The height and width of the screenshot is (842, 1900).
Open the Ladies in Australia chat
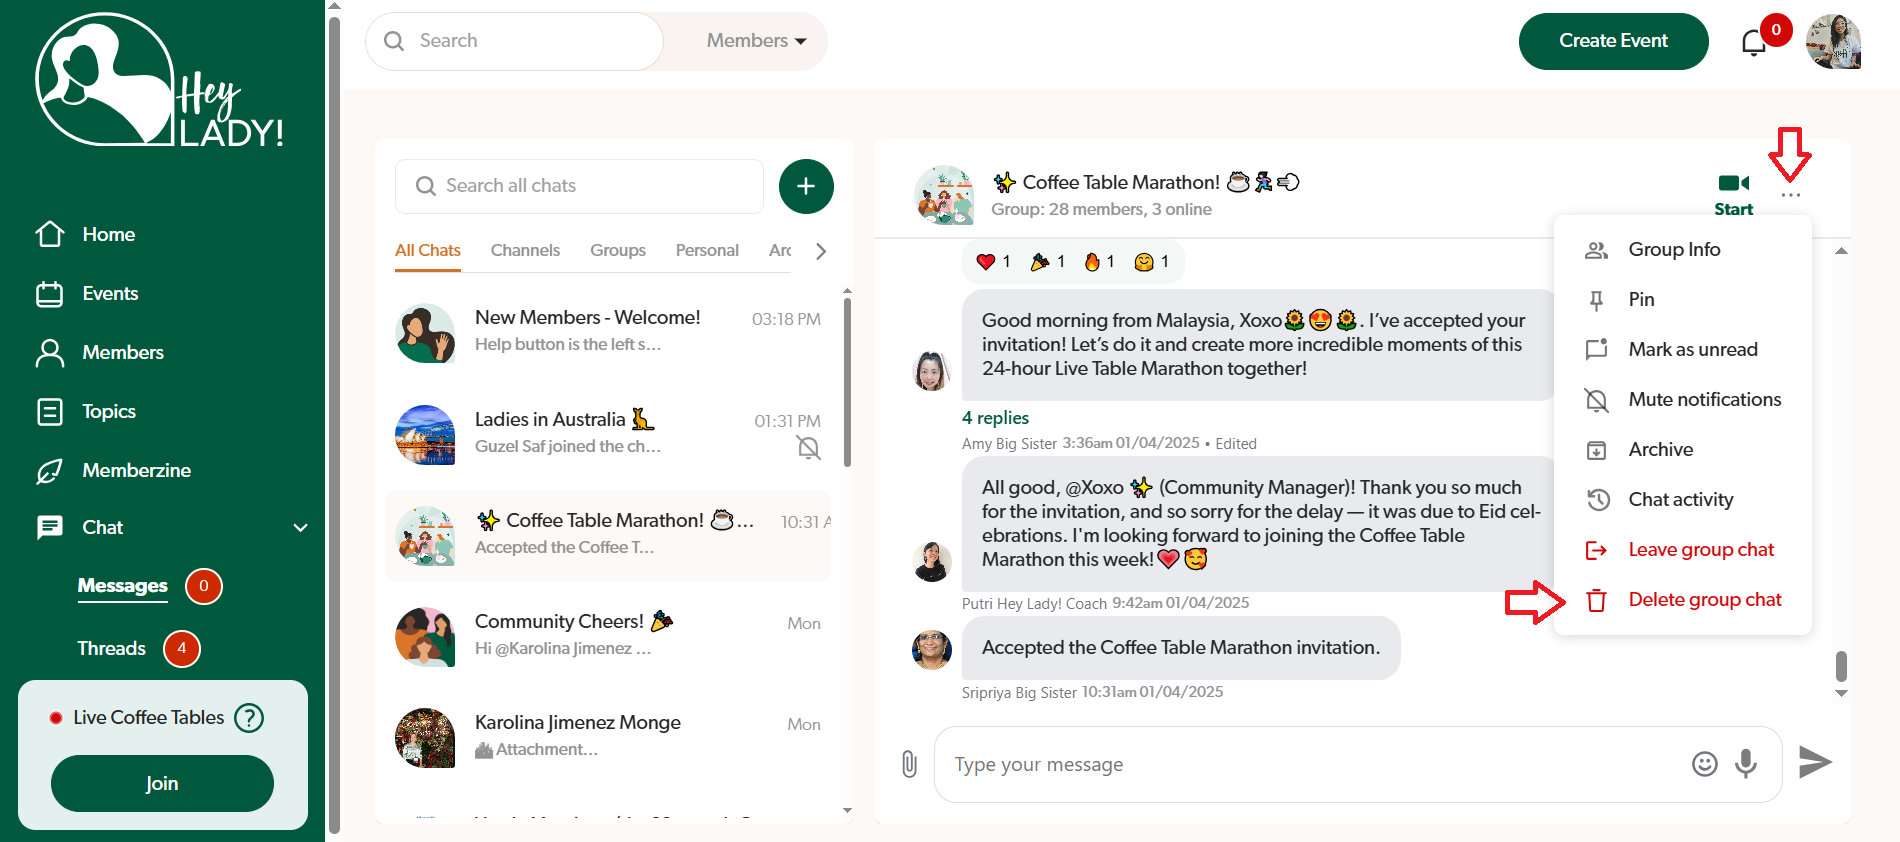click(609, 434)
